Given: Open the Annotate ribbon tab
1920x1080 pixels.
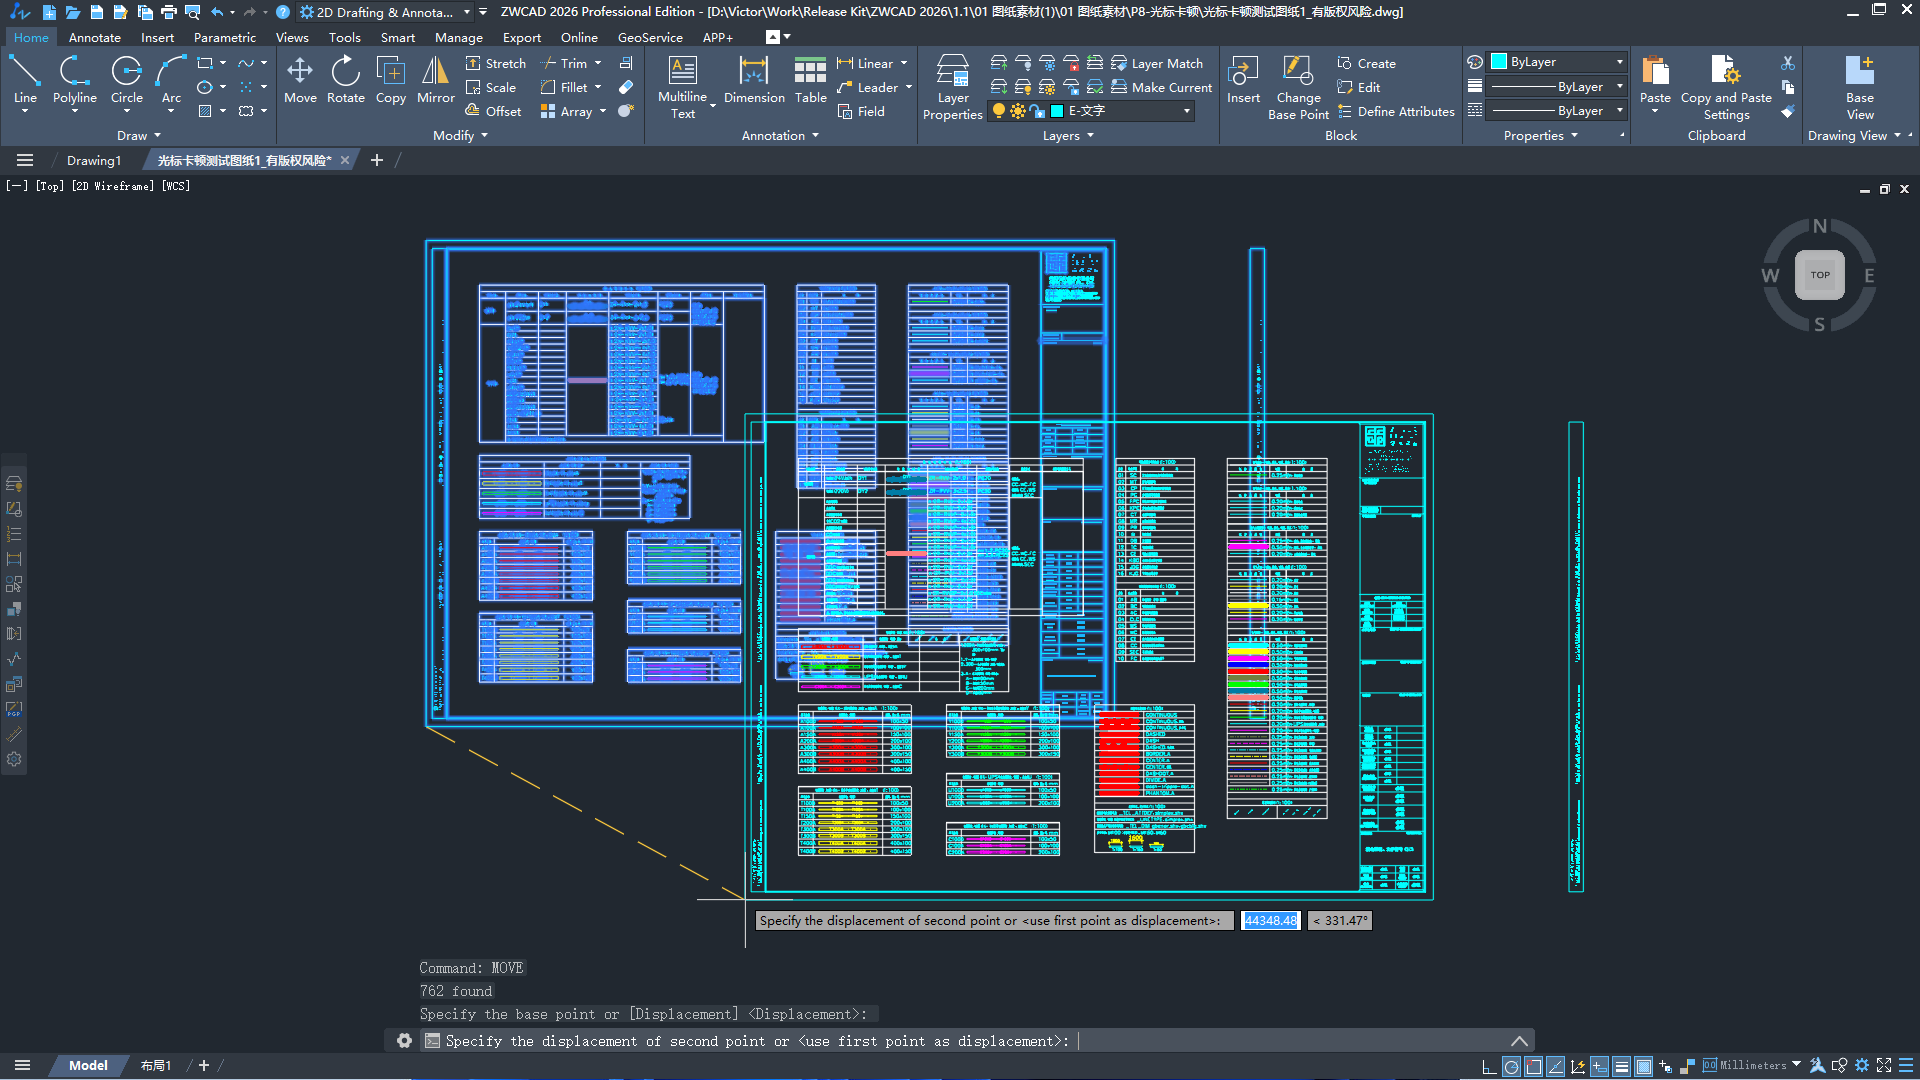Looking at the screenshot, I should (95, 37).
